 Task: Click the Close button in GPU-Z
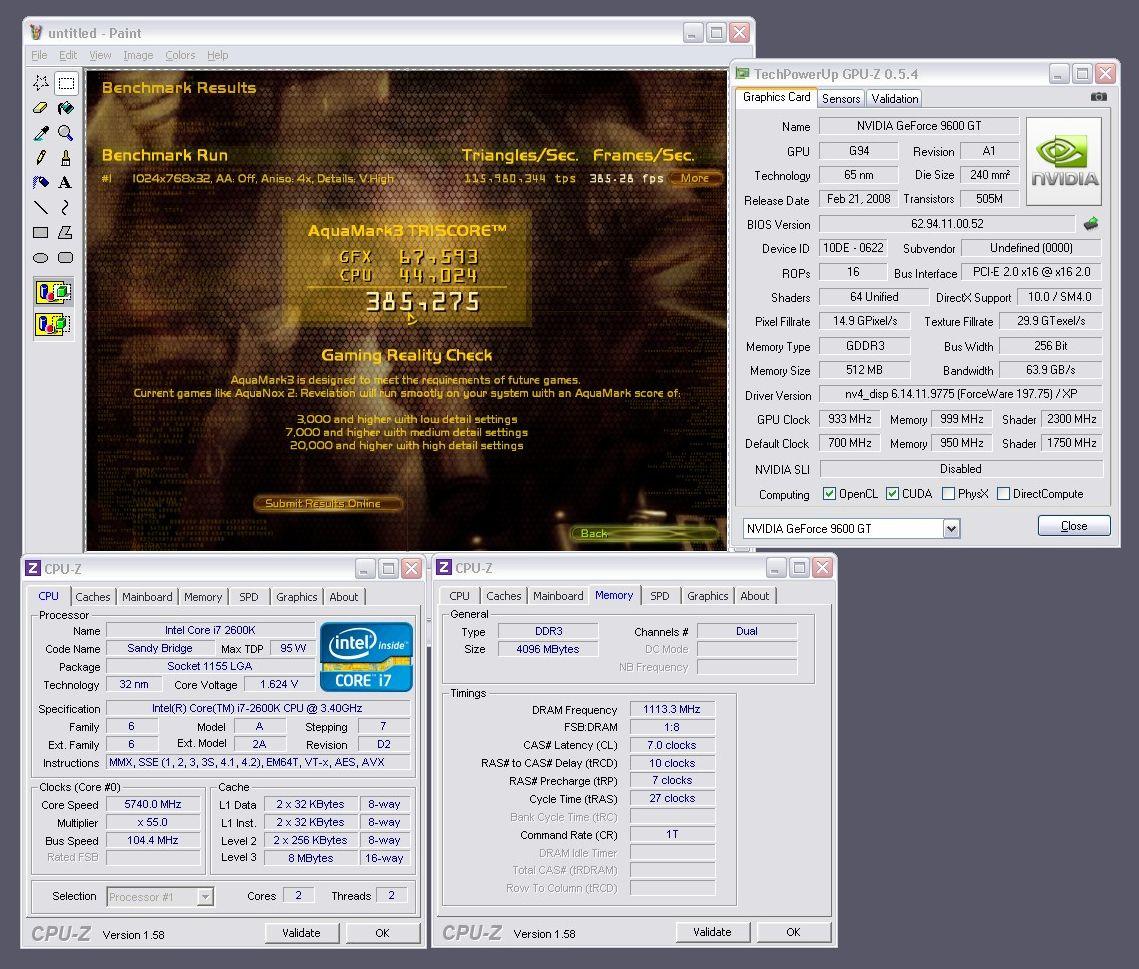click(x=1074, y=526)
